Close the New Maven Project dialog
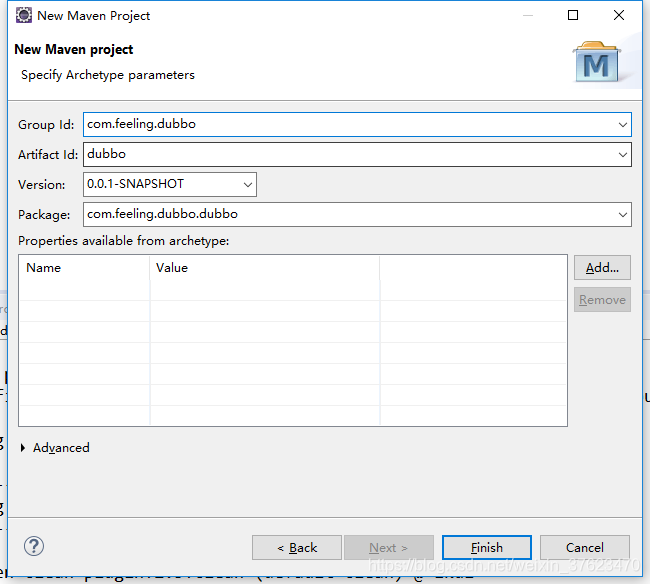 click(619, 15)
